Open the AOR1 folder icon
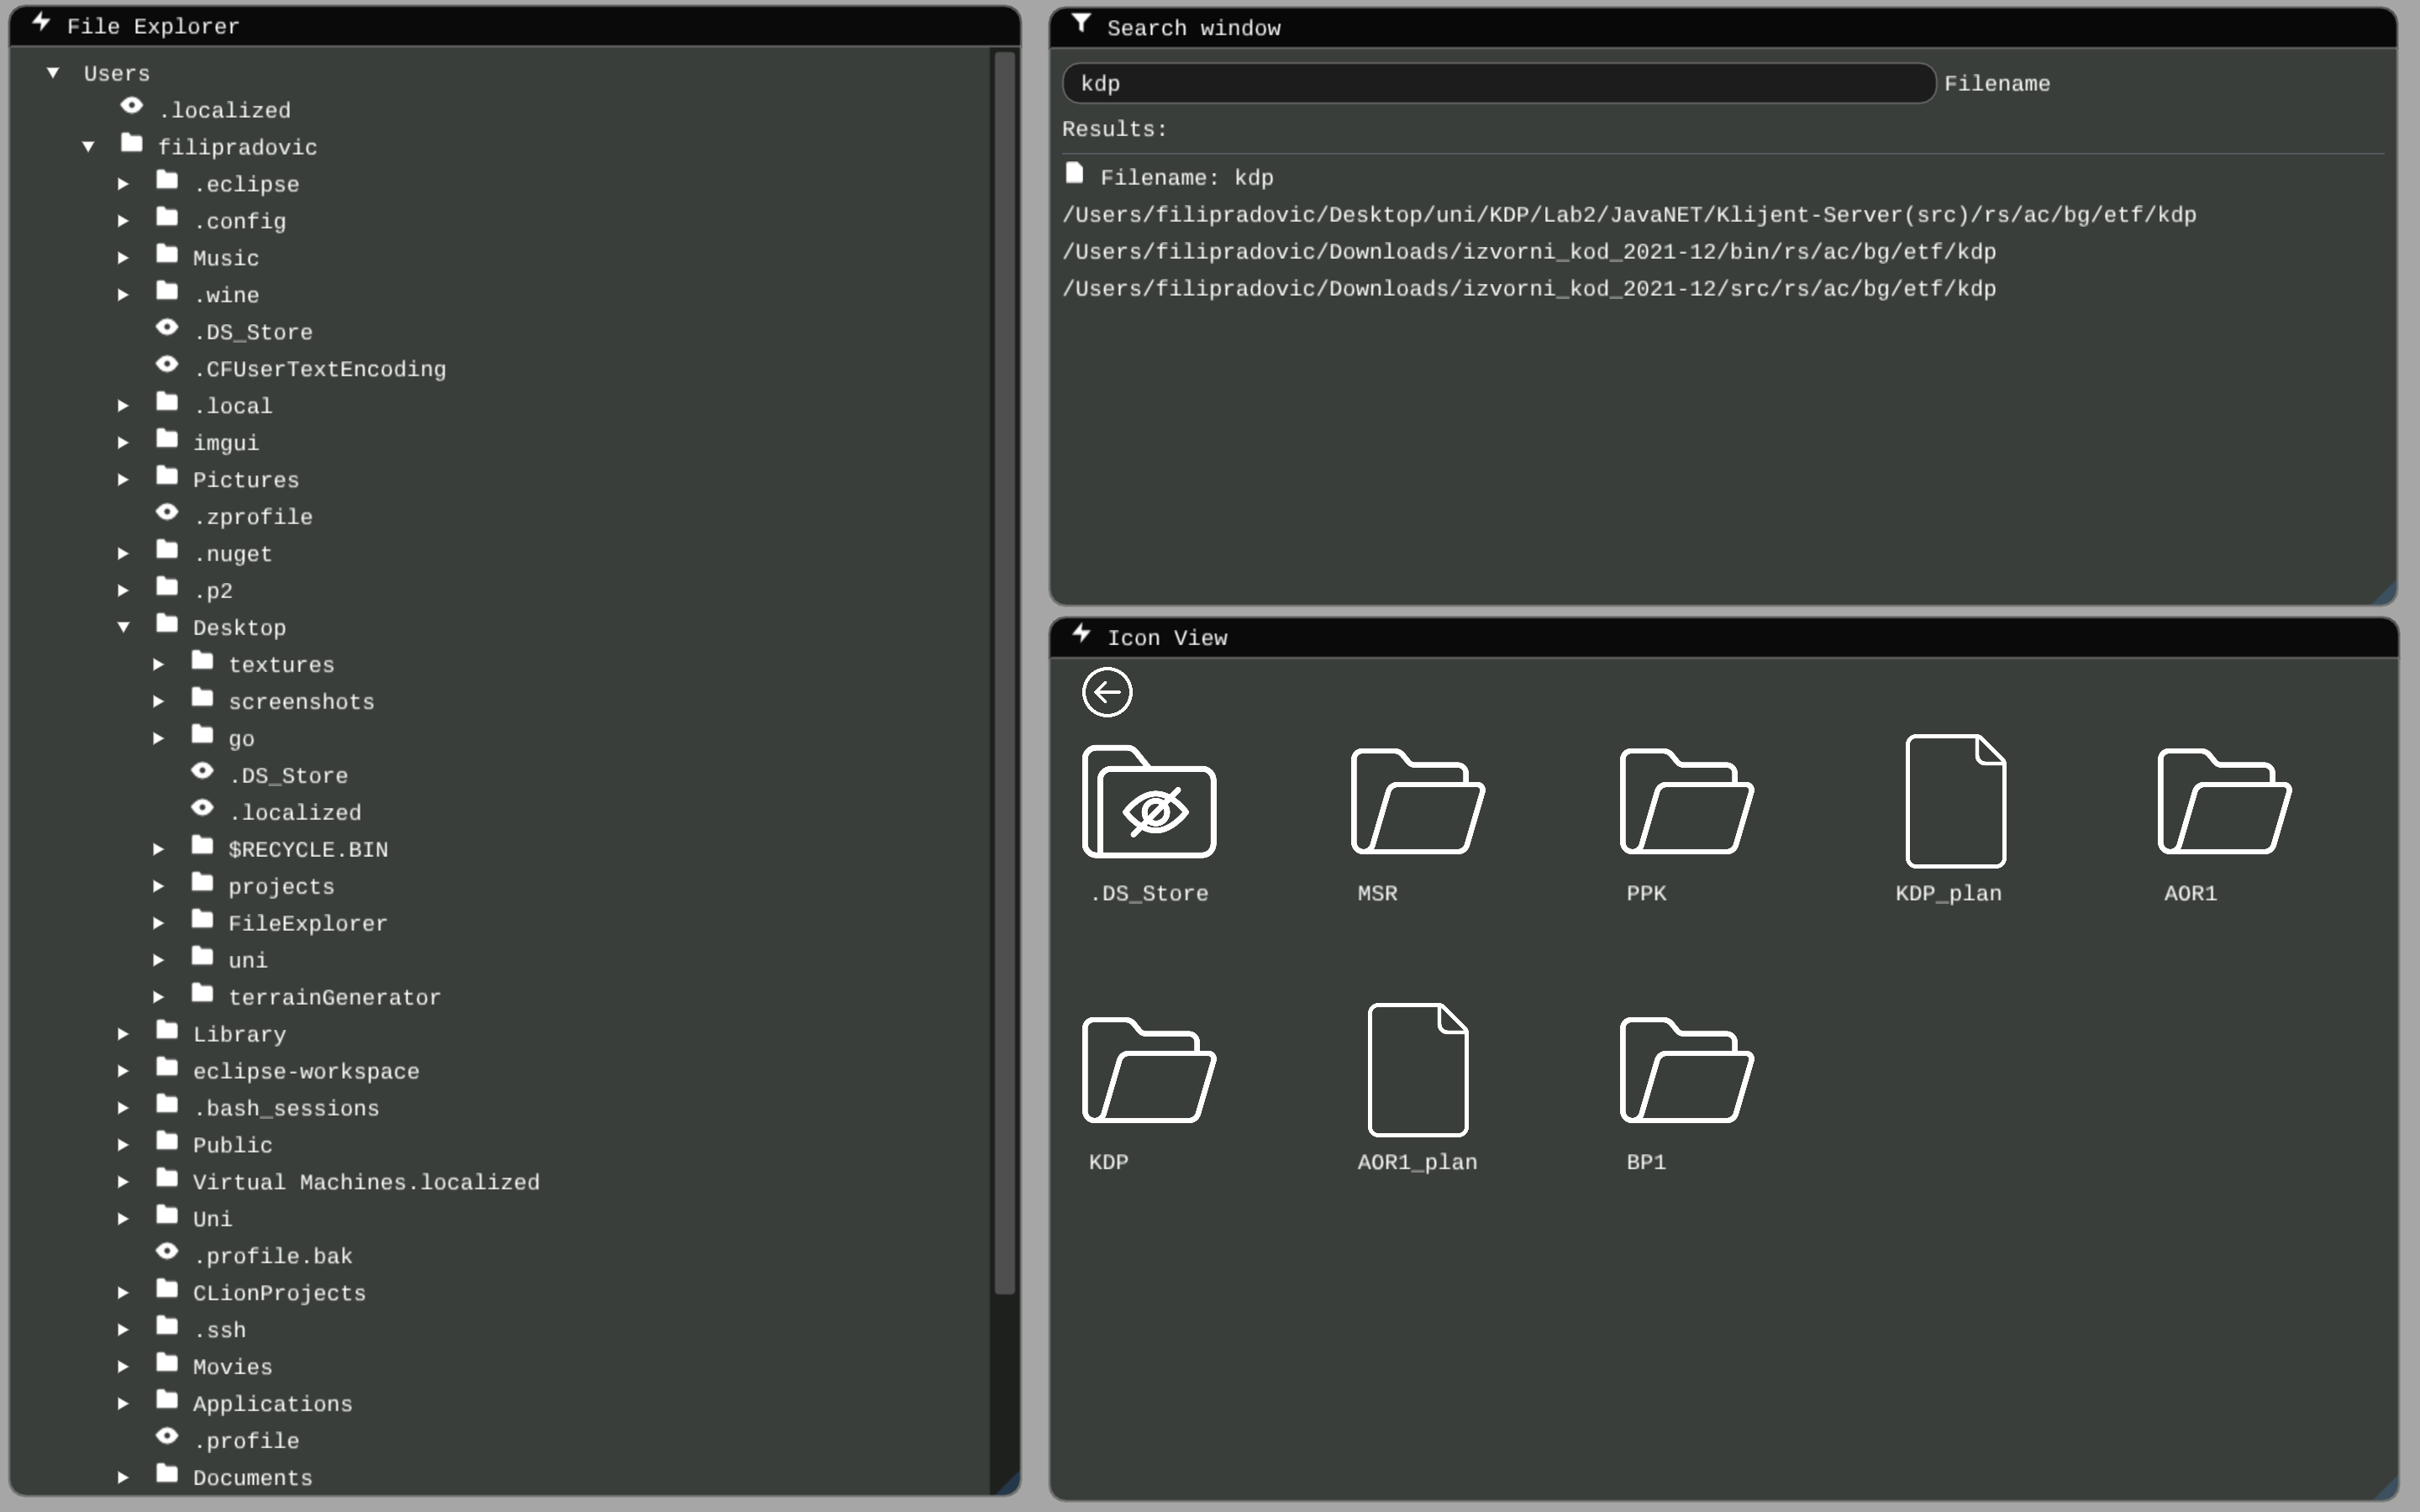This screenshot has width=2420, height=1512. point(2224,803)
